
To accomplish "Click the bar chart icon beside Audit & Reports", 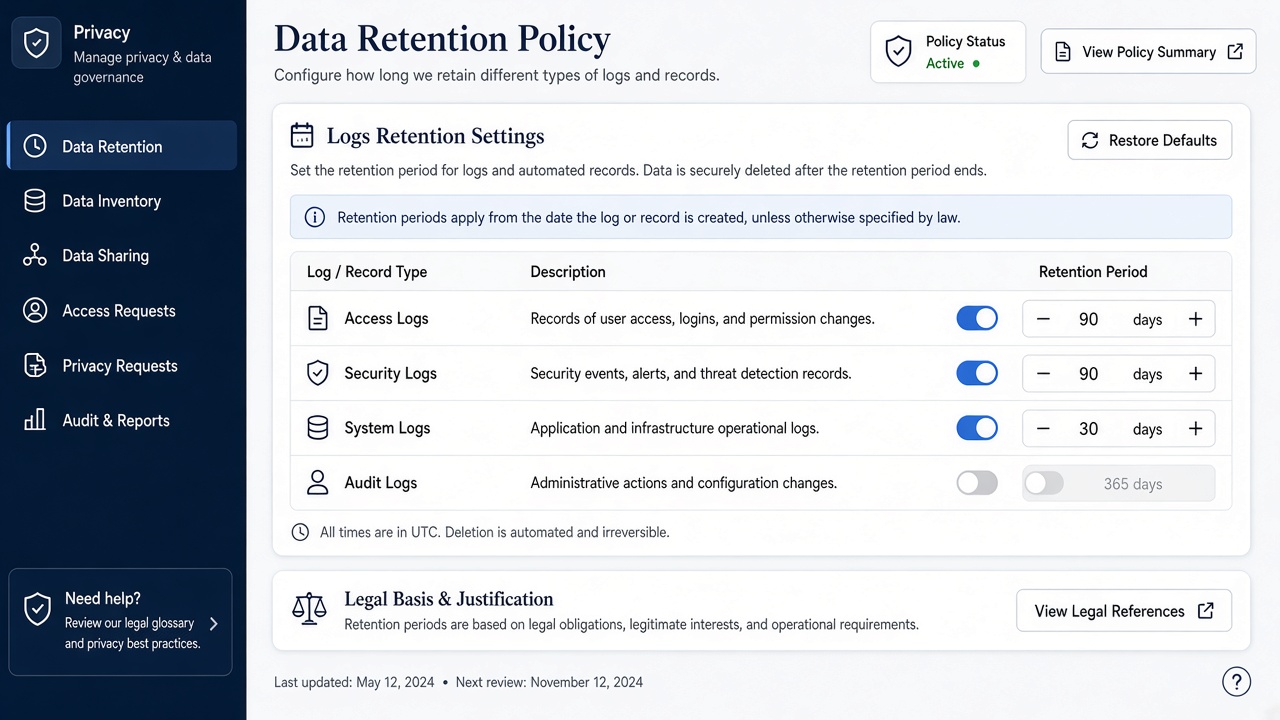I will point(35,420).
